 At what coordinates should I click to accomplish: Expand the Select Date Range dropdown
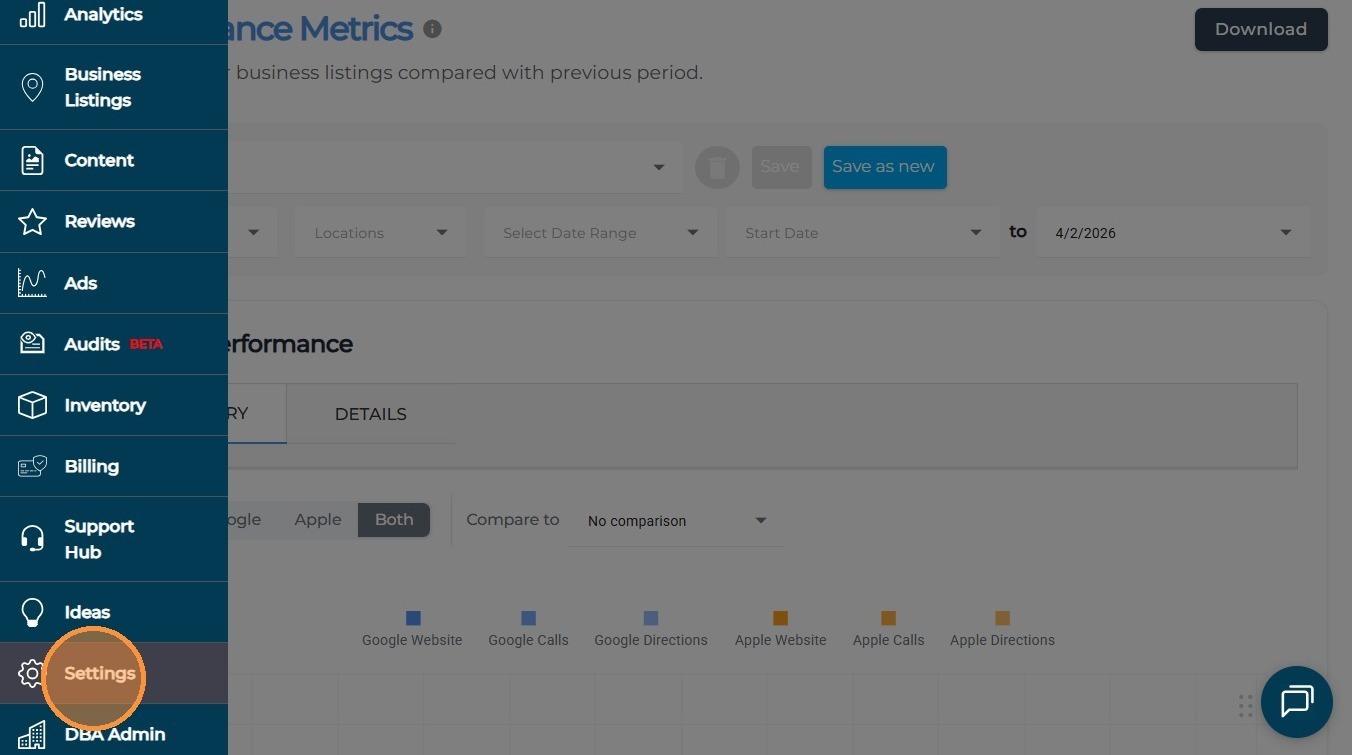click(600, 233)
